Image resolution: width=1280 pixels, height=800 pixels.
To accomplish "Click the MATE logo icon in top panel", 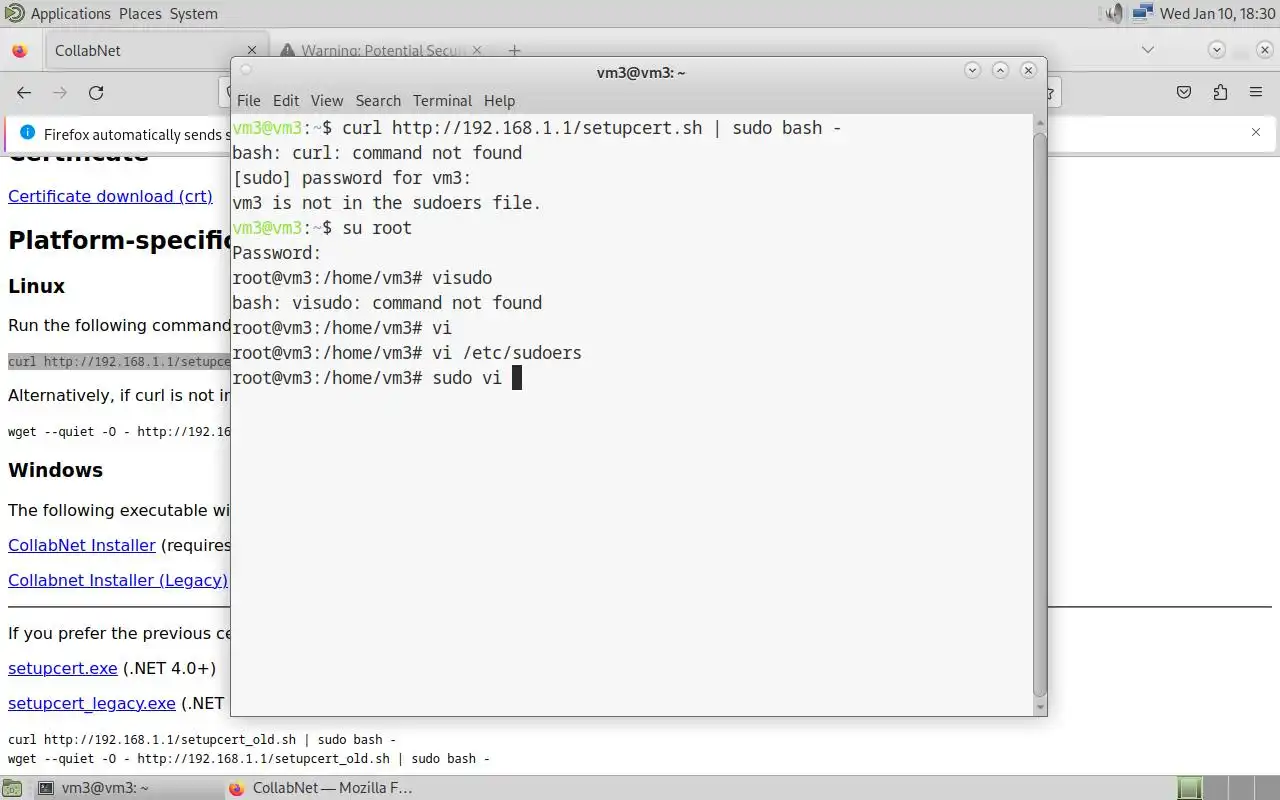I will (x=14, y=13).
